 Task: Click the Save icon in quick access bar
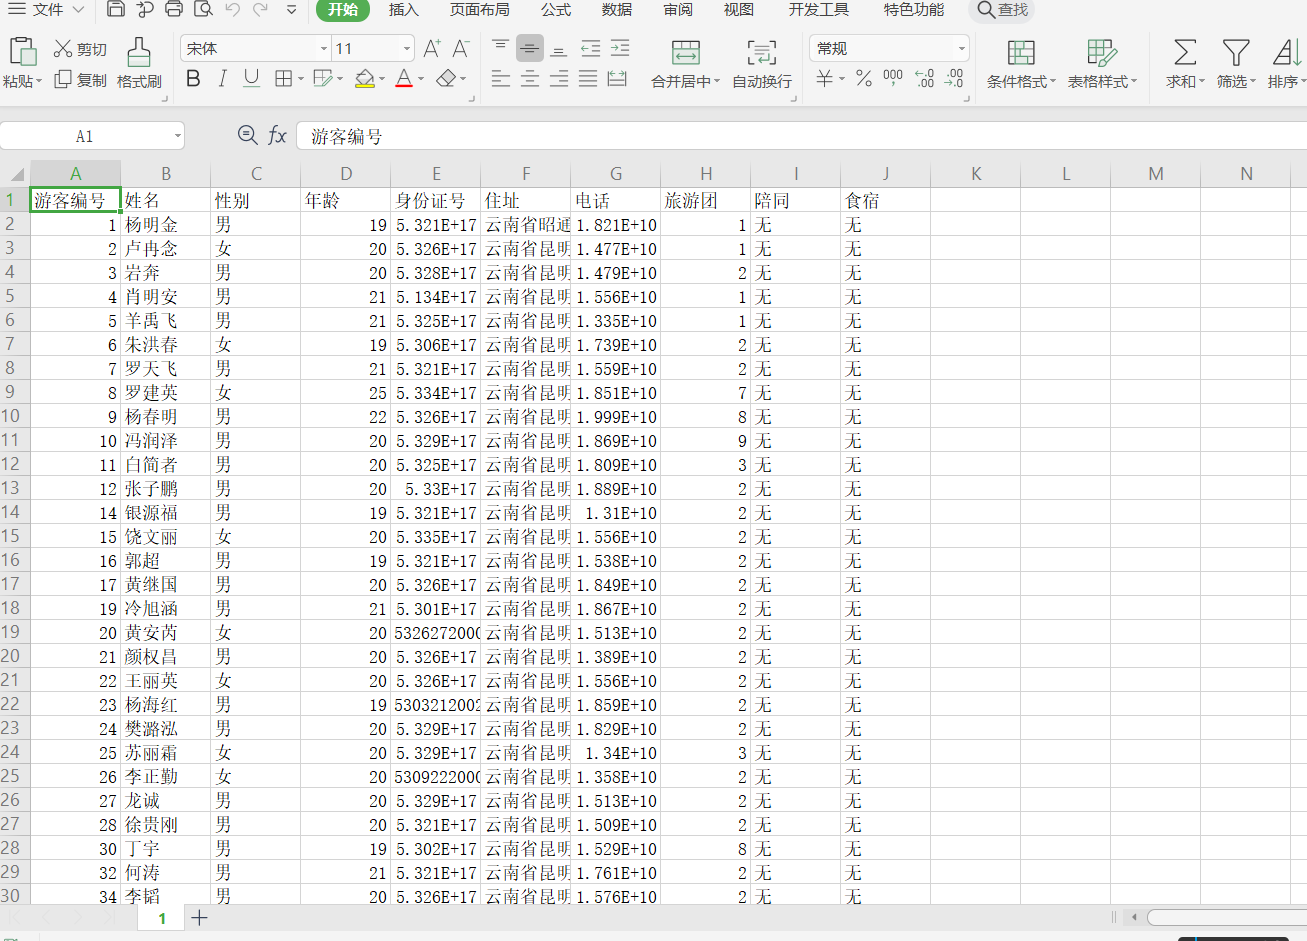[x=116, y=10]
